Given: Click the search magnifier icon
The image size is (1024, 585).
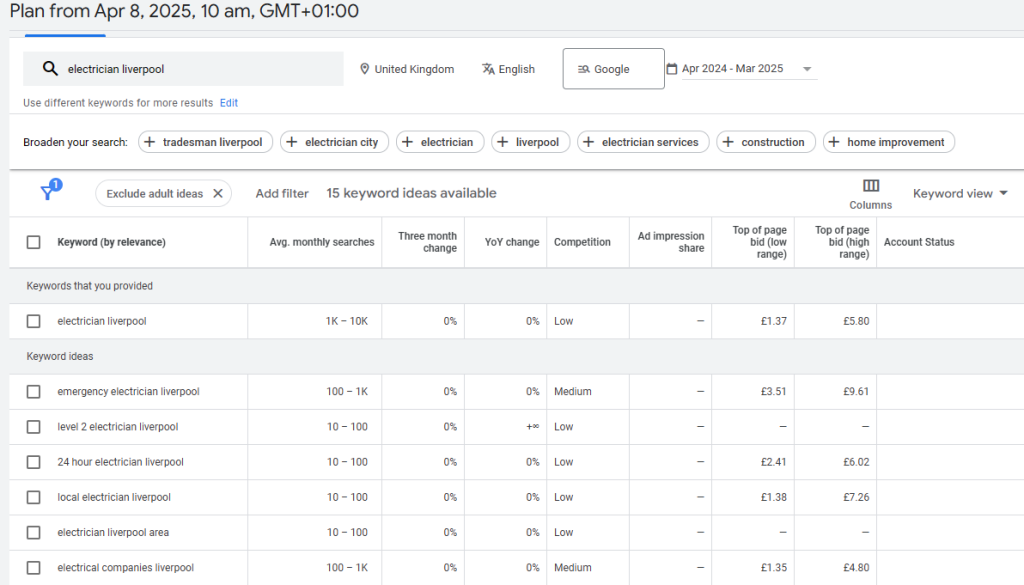Looking at the screenshot, I should point(50,69).
